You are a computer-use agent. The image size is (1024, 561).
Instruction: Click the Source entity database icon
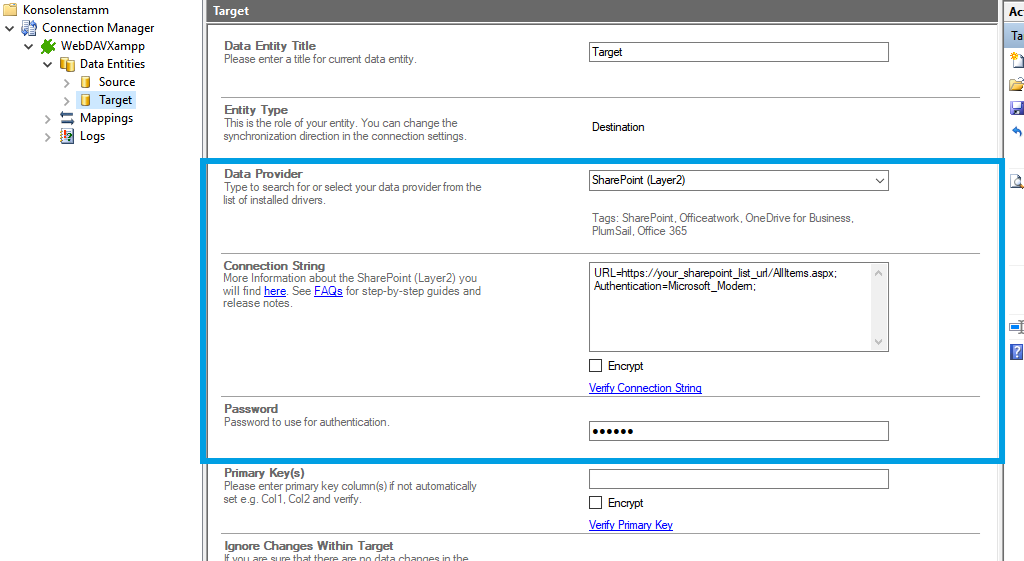[86, 82]
